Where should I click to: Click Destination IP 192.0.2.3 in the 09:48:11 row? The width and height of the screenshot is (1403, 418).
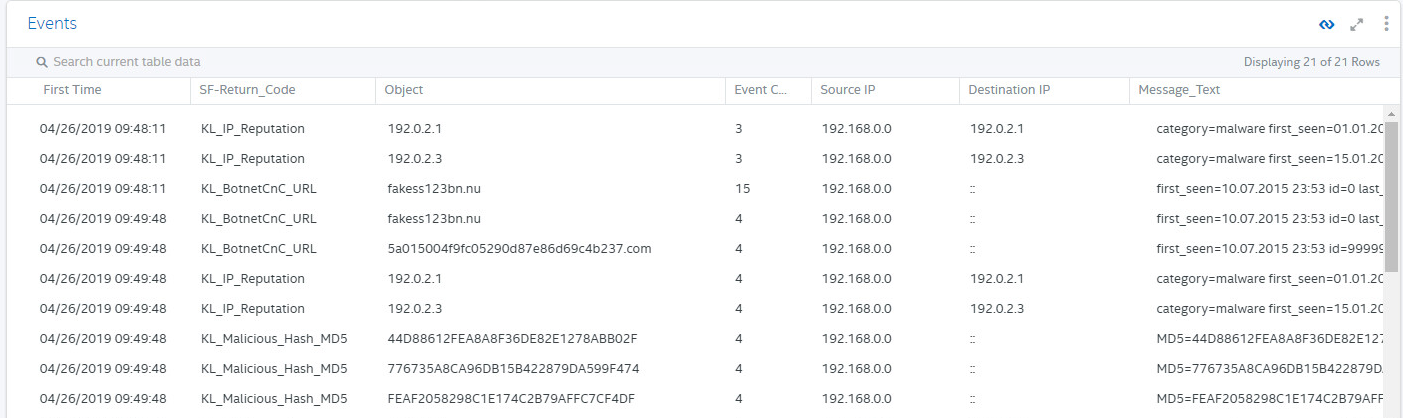[997, 159]
